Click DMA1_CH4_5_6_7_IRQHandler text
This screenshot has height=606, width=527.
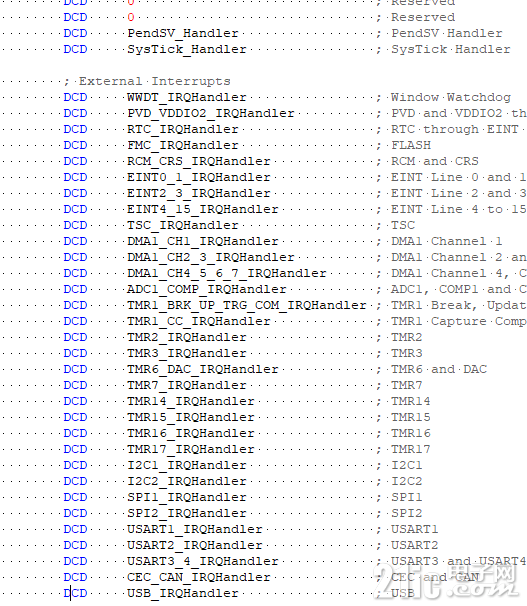(227, 273)
